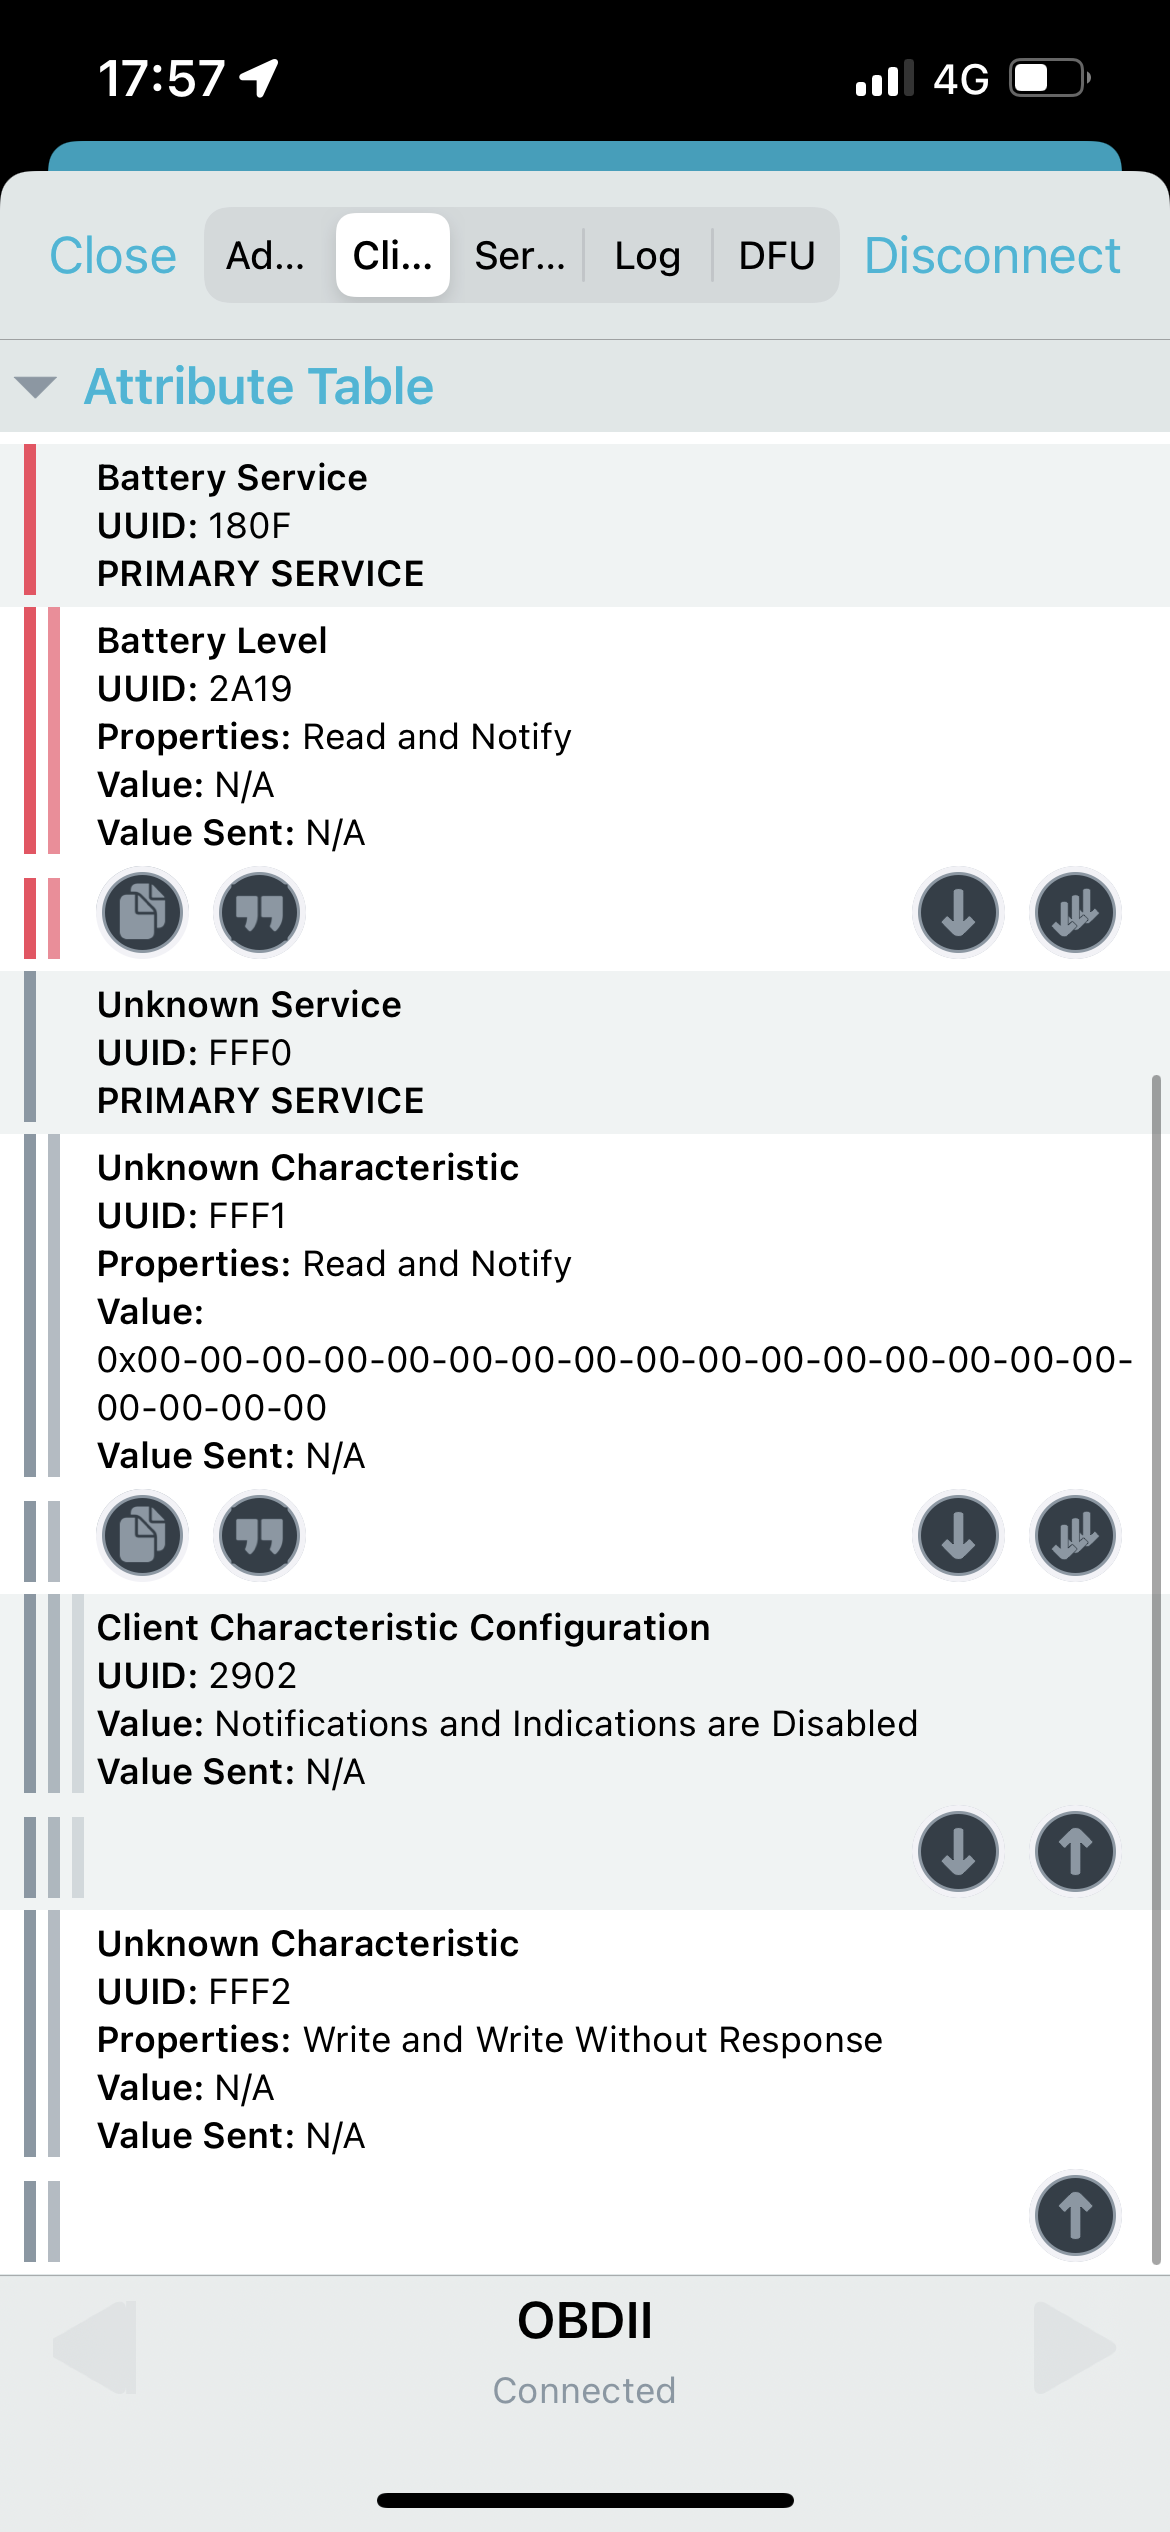Screen dimensions: 1170x2532
Task: Copy the FFF1 characteristic value
Action: point(142,1535)
